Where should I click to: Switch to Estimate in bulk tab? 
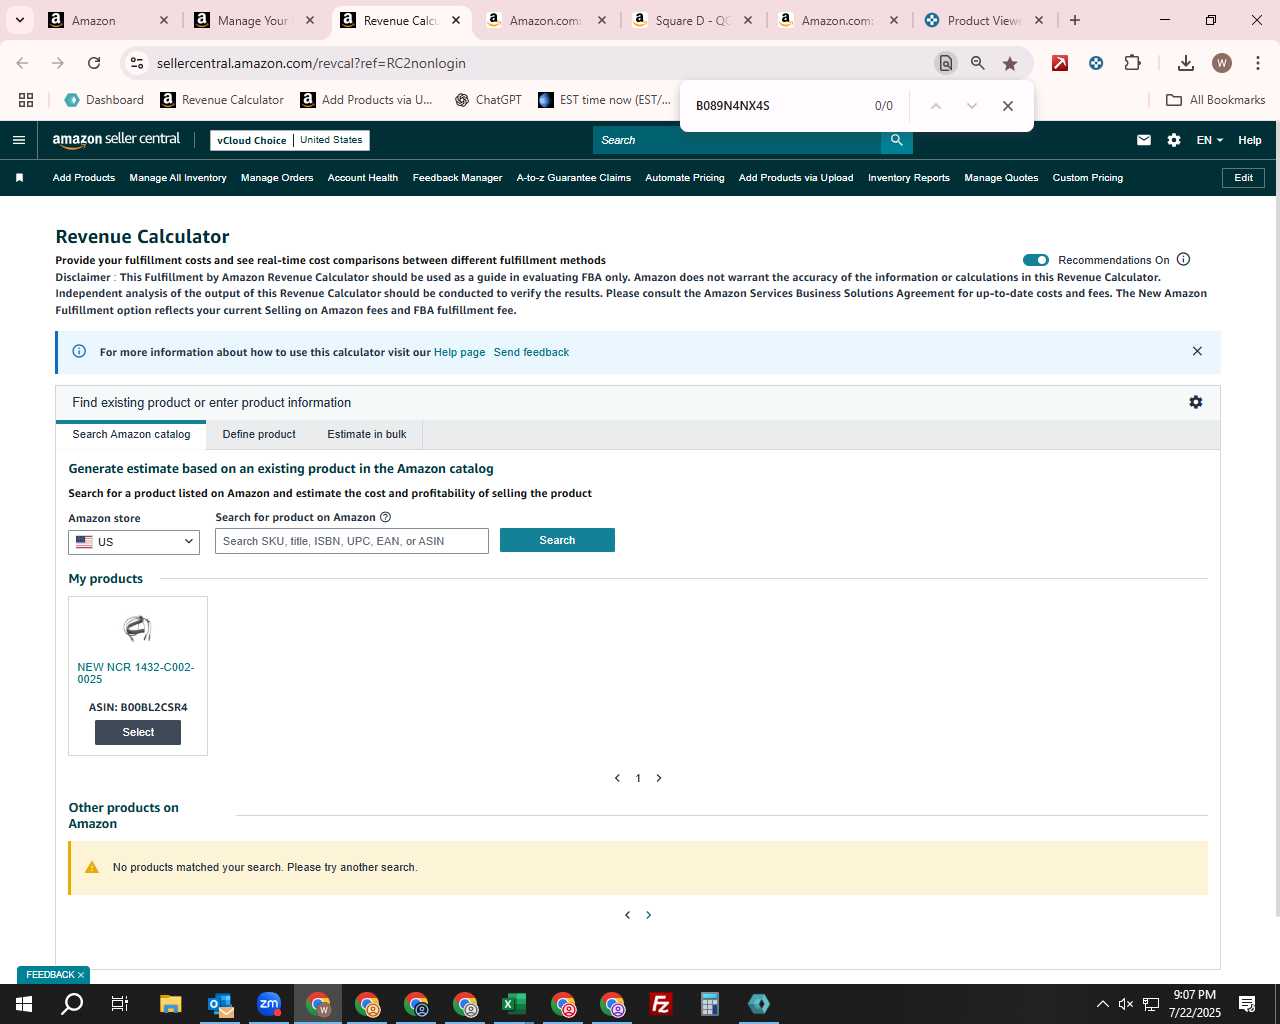367,435
